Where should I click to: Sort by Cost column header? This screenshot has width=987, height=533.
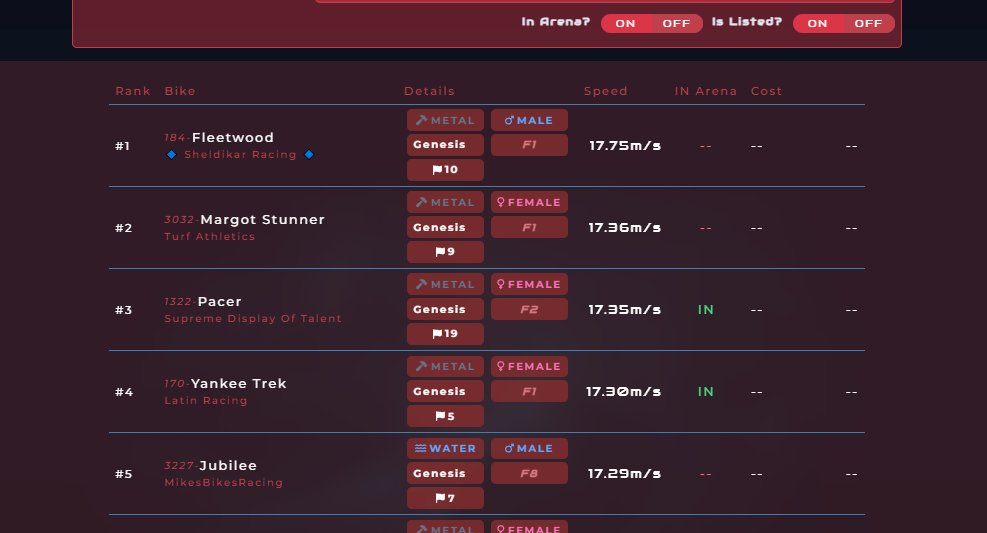[766, 91]
